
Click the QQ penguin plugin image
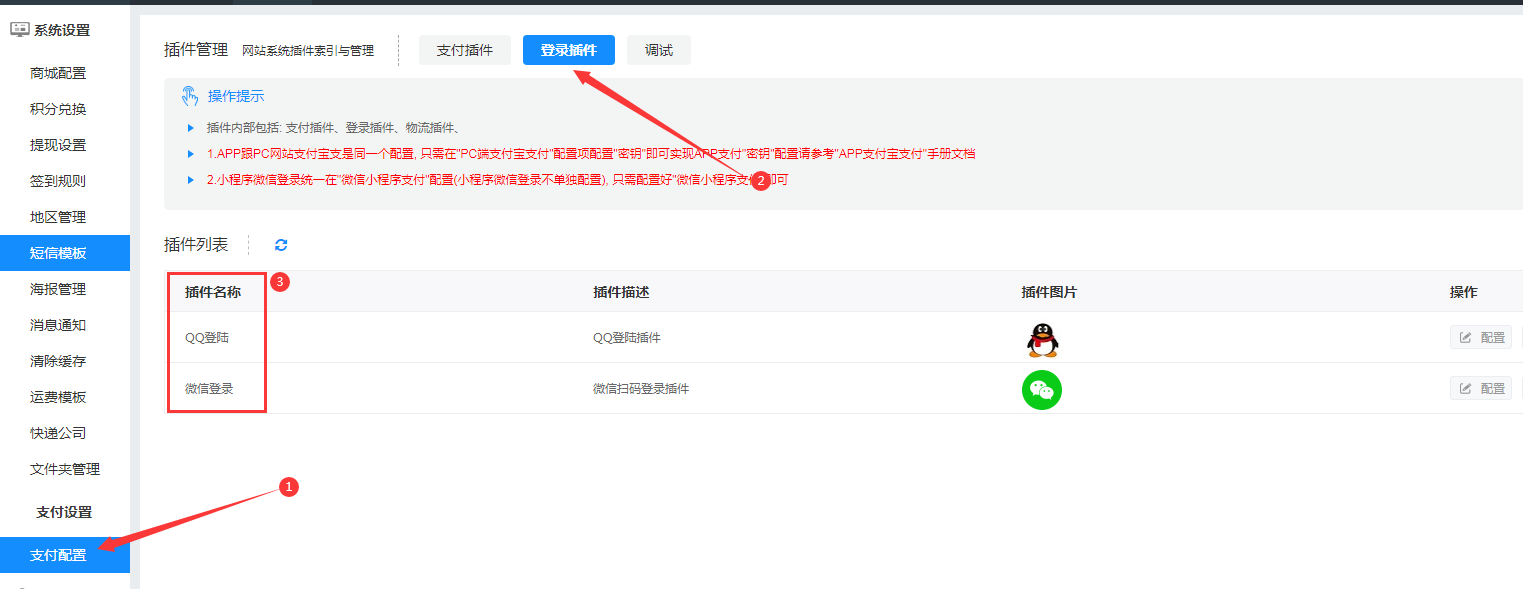tap(1042, 339)
